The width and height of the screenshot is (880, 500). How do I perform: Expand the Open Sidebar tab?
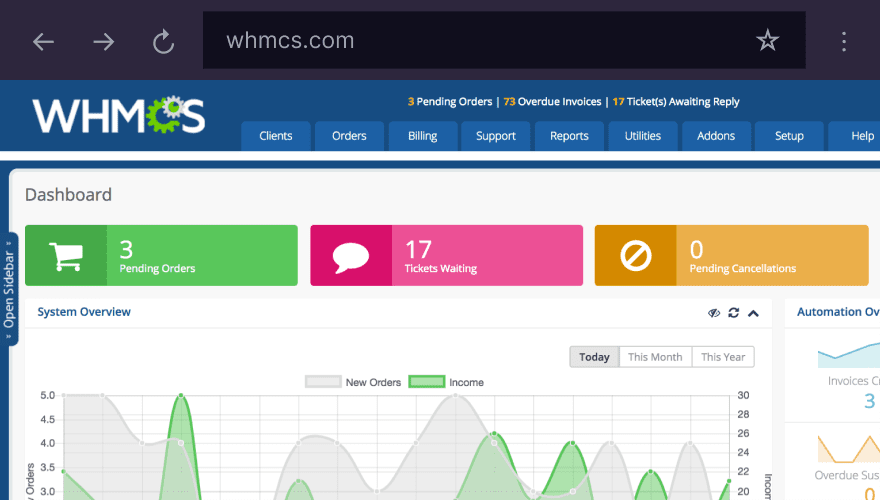[9, 289]
